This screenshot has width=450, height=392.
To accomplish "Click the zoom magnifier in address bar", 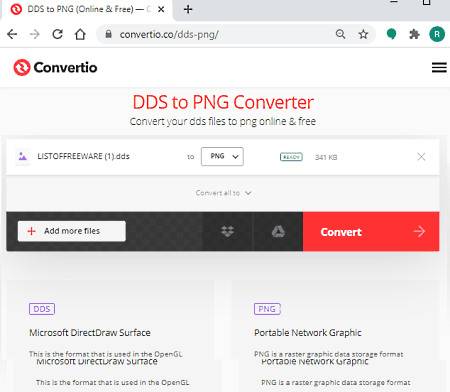I will coord(340,34).
